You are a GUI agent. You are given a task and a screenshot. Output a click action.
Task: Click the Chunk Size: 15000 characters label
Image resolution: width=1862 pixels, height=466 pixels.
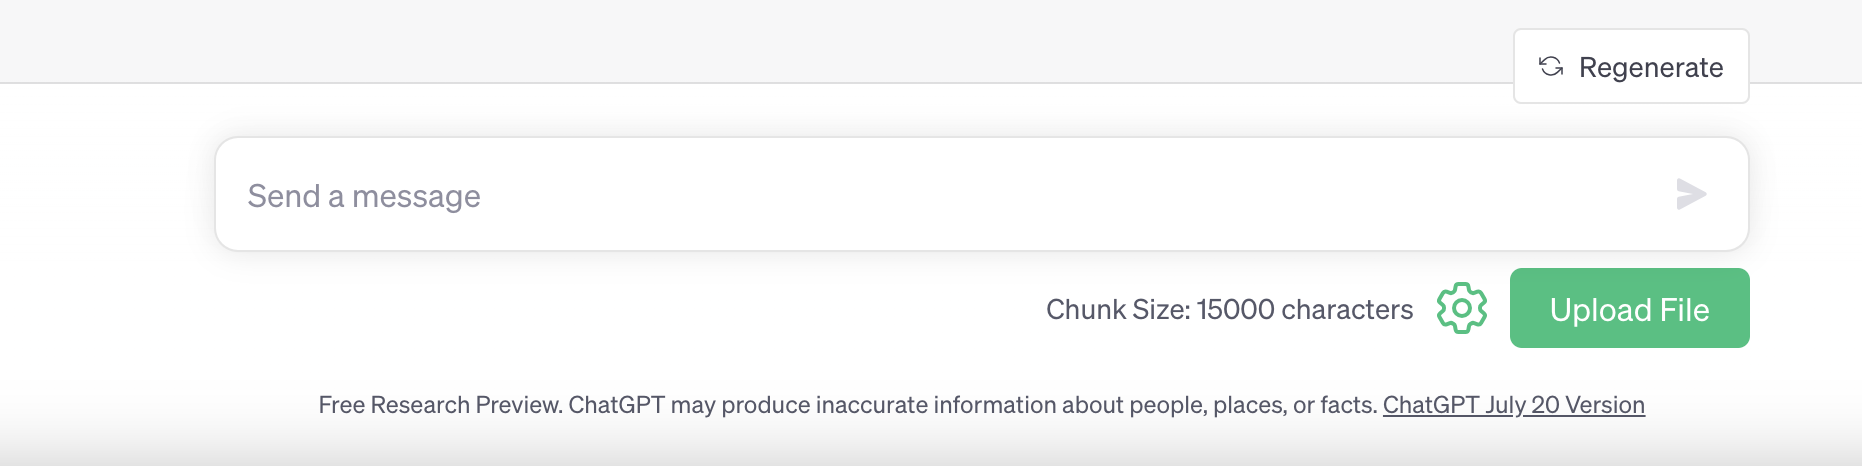[1228, 310]
